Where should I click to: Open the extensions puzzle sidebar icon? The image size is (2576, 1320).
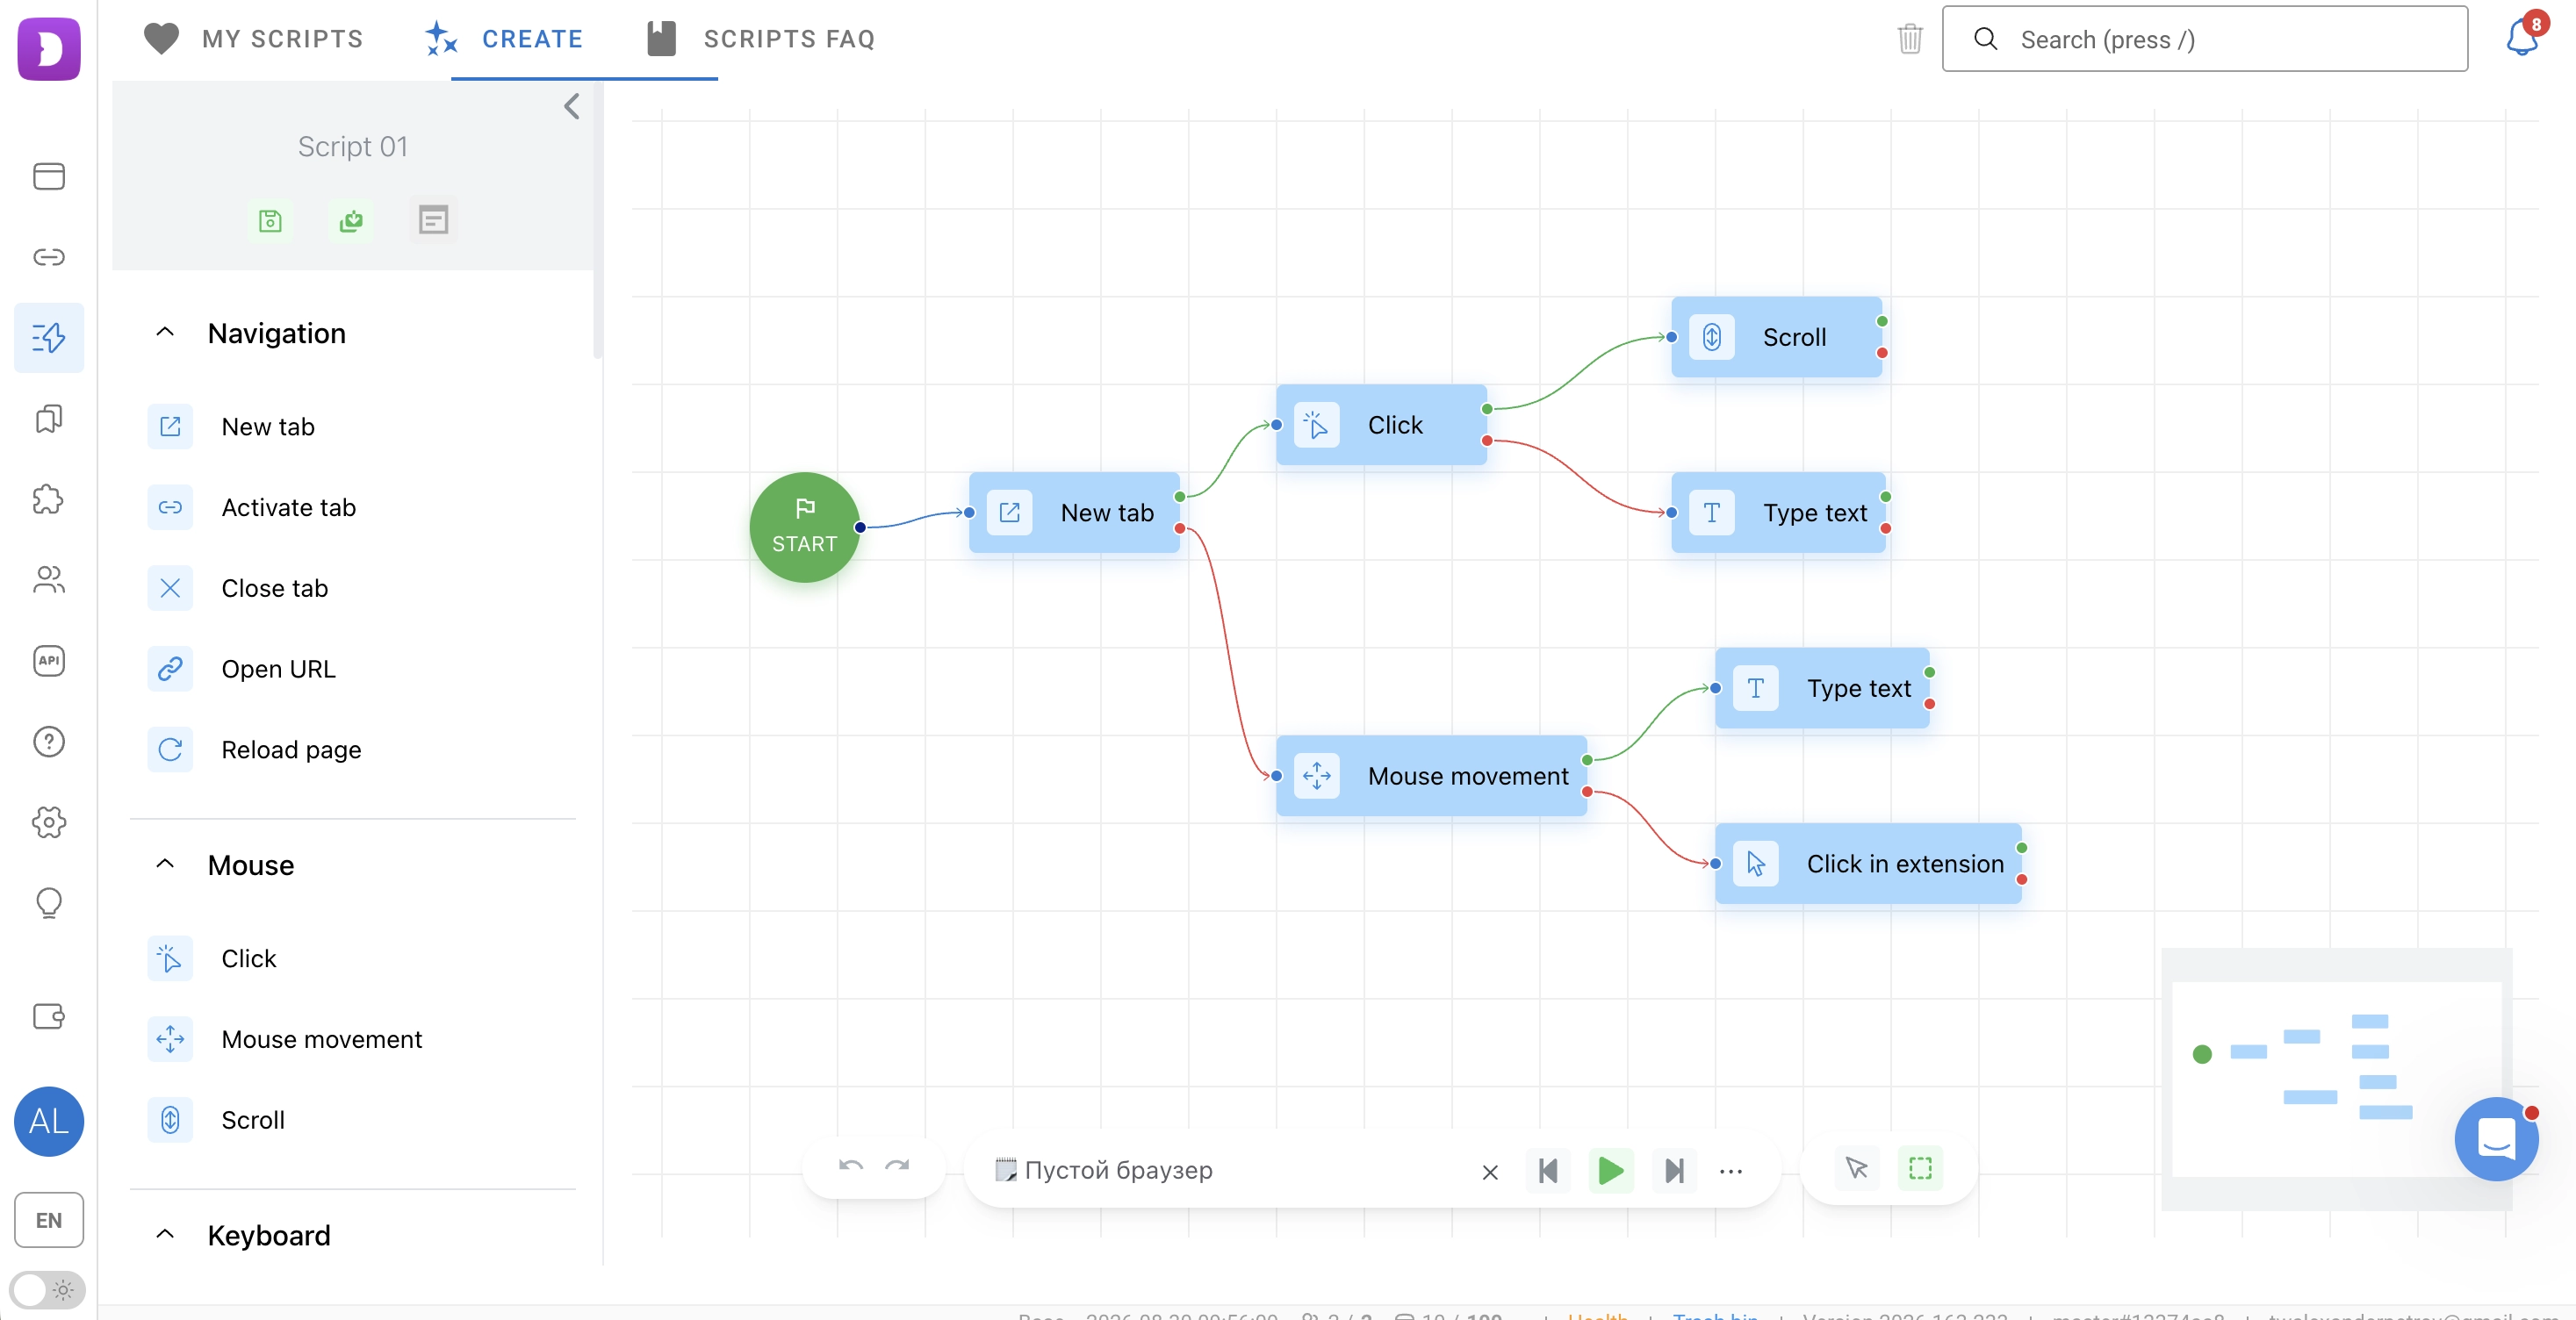[x=49, y=499]
